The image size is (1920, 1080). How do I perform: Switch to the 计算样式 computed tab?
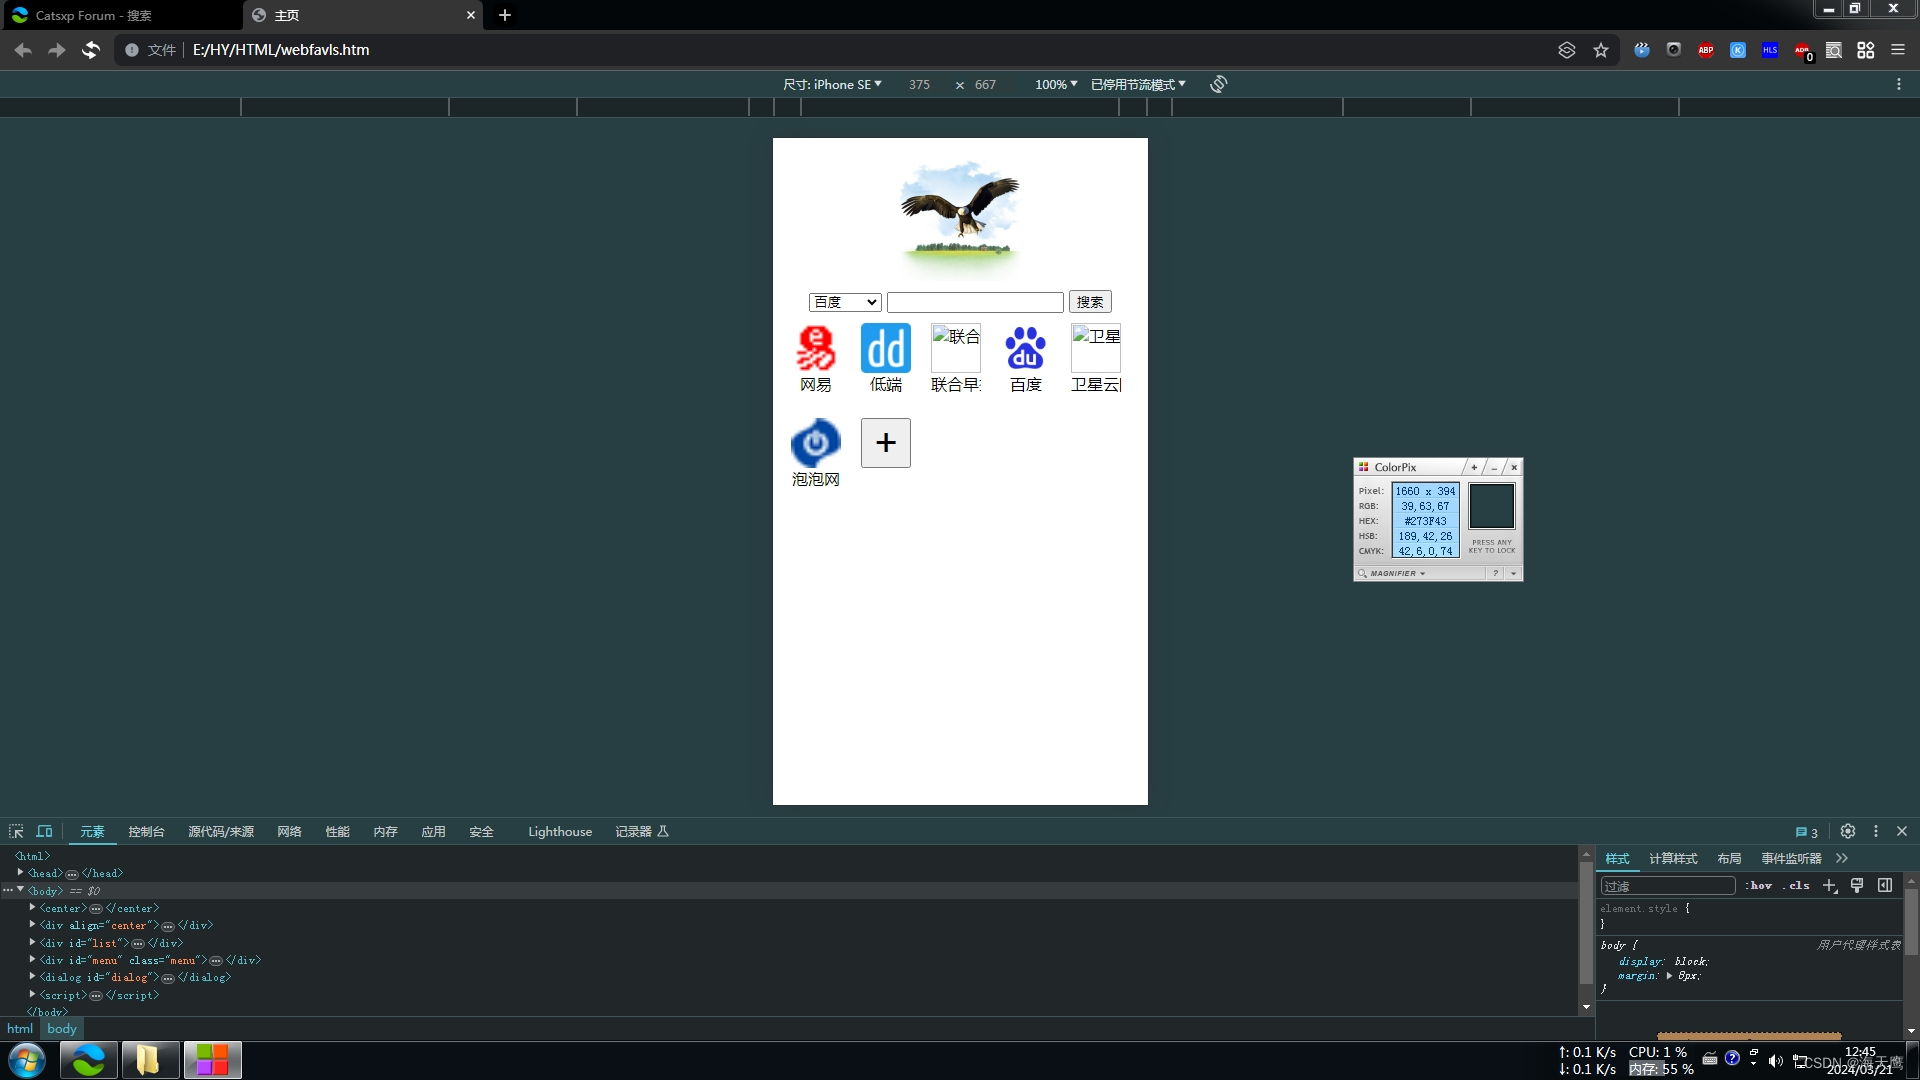1673,859
